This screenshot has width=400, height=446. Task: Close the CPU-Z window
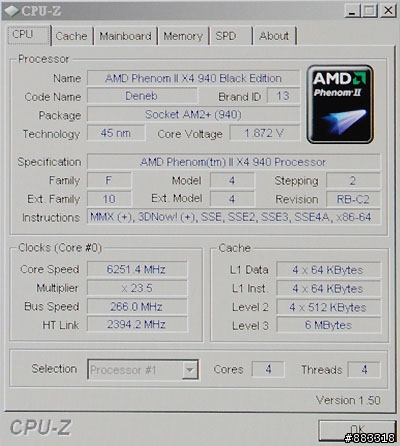(x=388, y=11)
